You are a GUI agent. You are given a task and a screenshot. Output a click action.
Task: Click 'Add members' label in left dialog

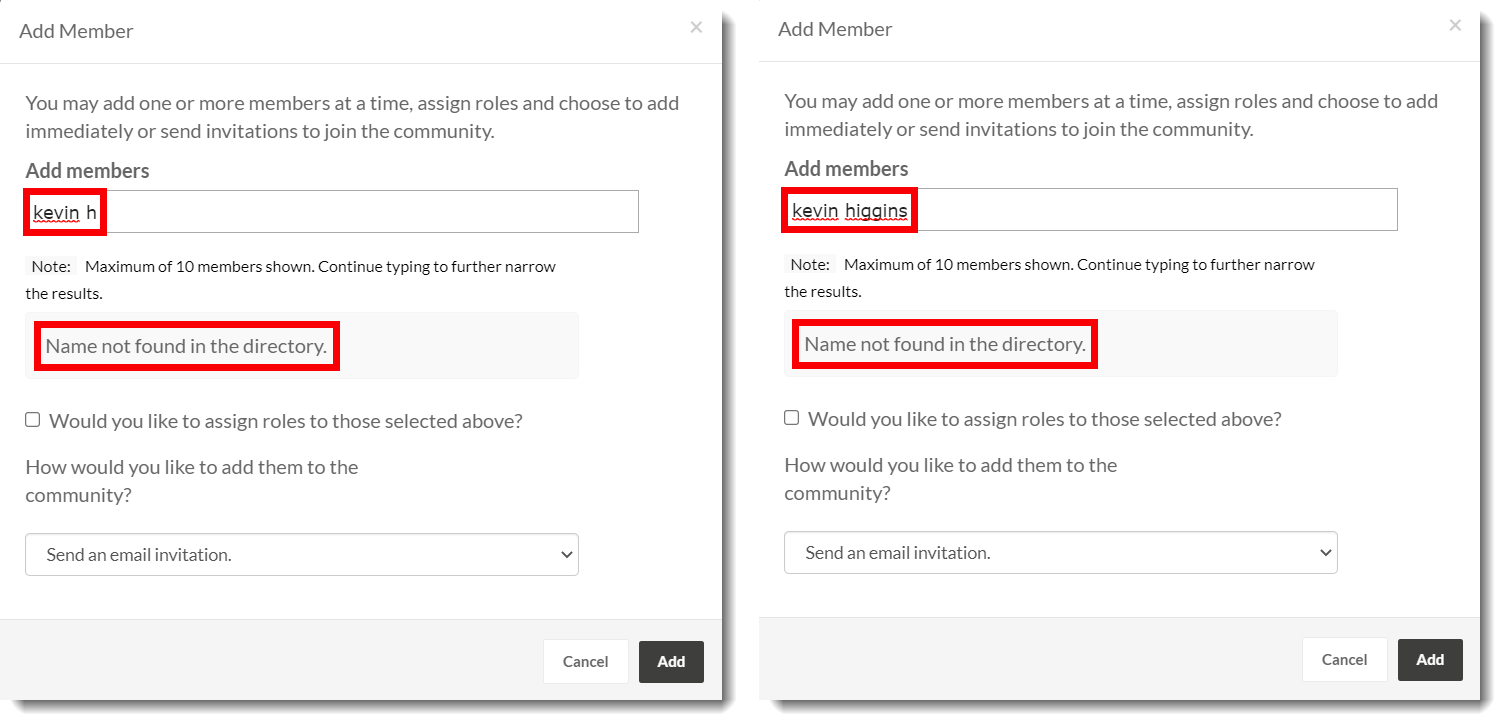(88, 171)
